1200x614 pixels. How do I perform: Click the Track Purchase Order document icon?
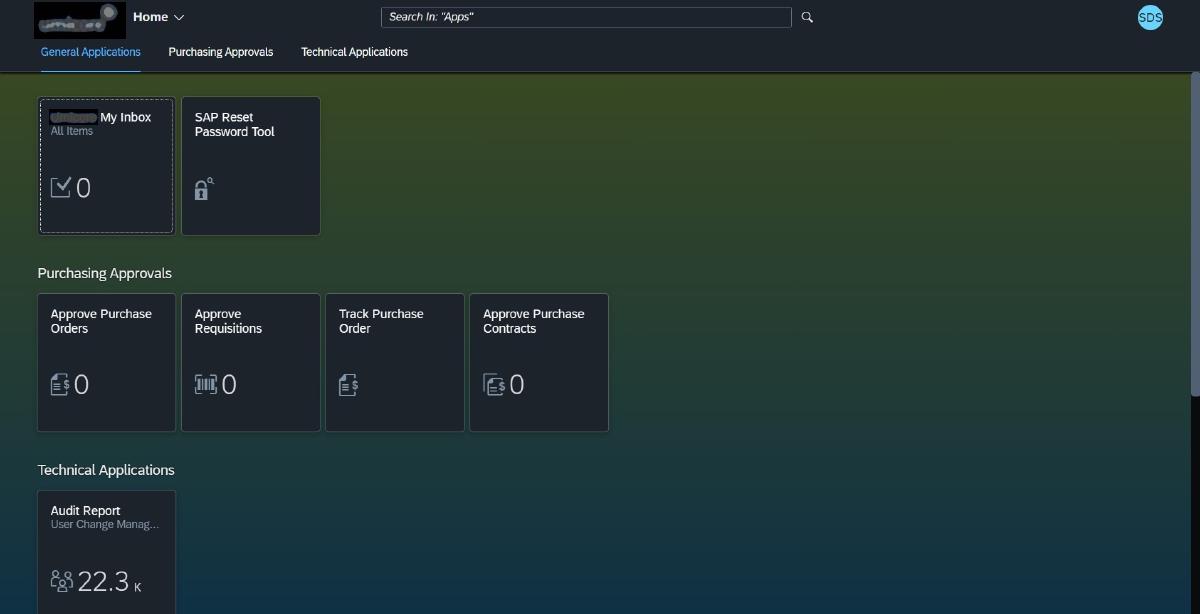pyautogui.click(x=348, y=385)
